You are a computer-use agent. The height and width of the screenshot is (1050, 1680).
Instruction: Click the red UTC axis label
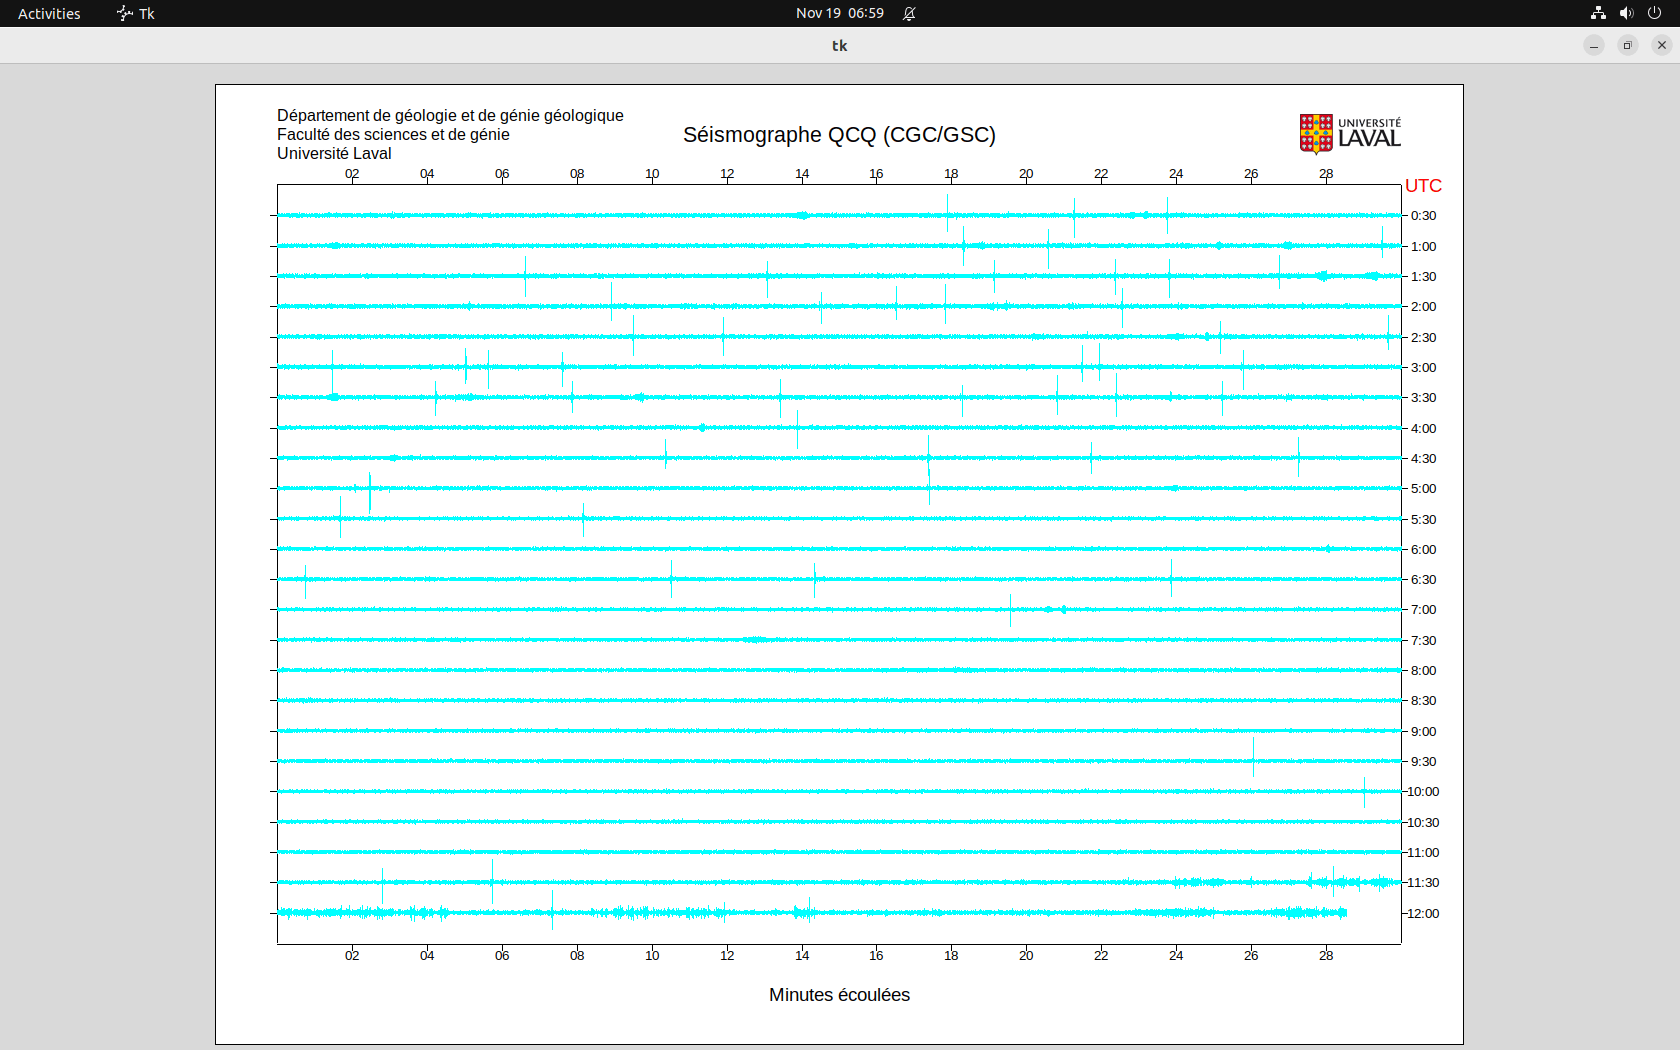1423,186
